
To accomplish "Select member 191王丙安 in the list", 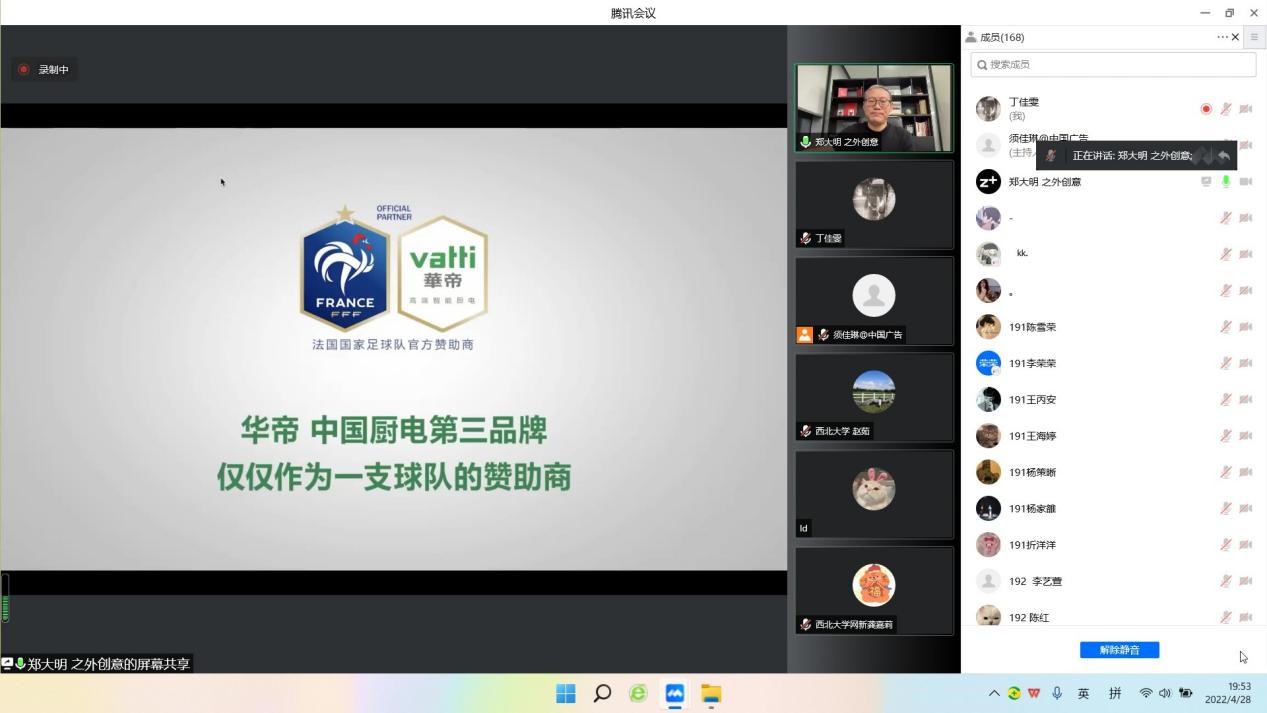I will pyautogui.click(x=1113, y=400).
